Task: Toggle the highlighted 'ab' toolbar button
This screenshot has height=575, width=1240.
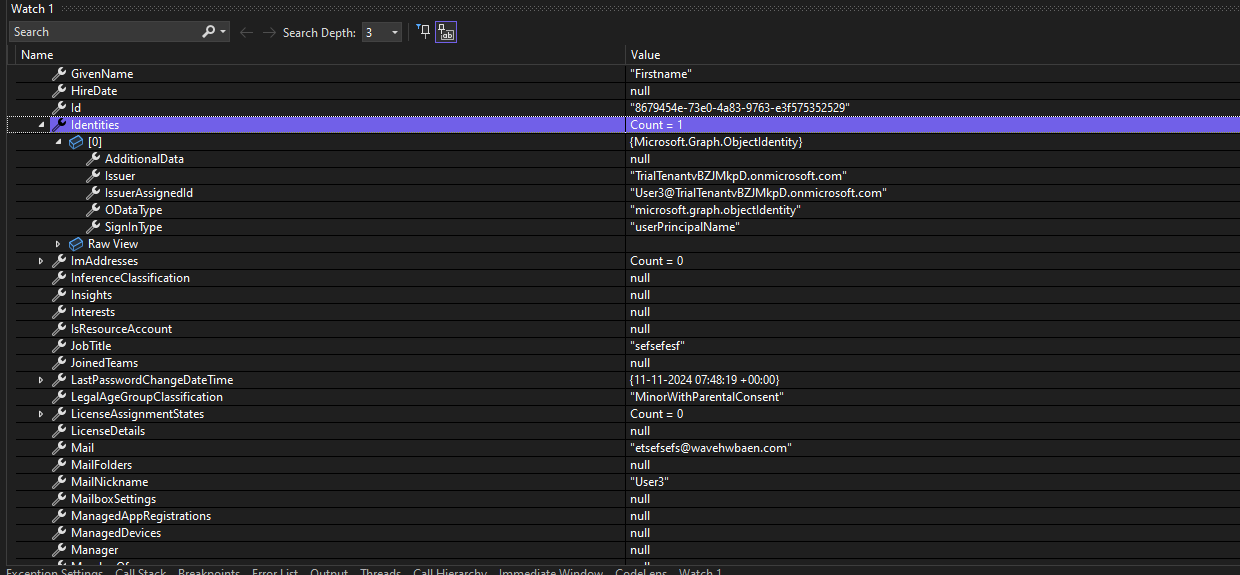Action: click(446, 32)
